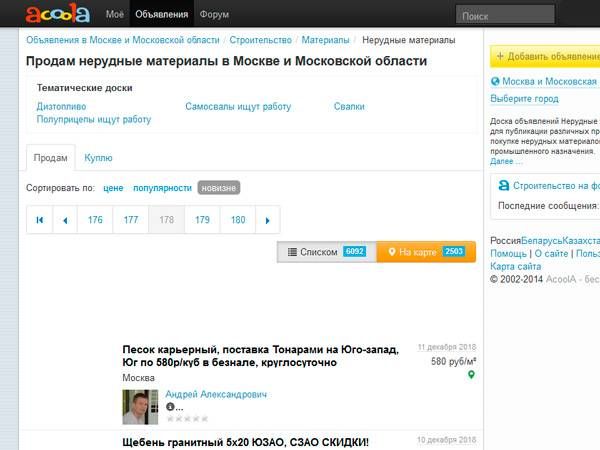Switch to На карте map view

(x=426, y=252)
